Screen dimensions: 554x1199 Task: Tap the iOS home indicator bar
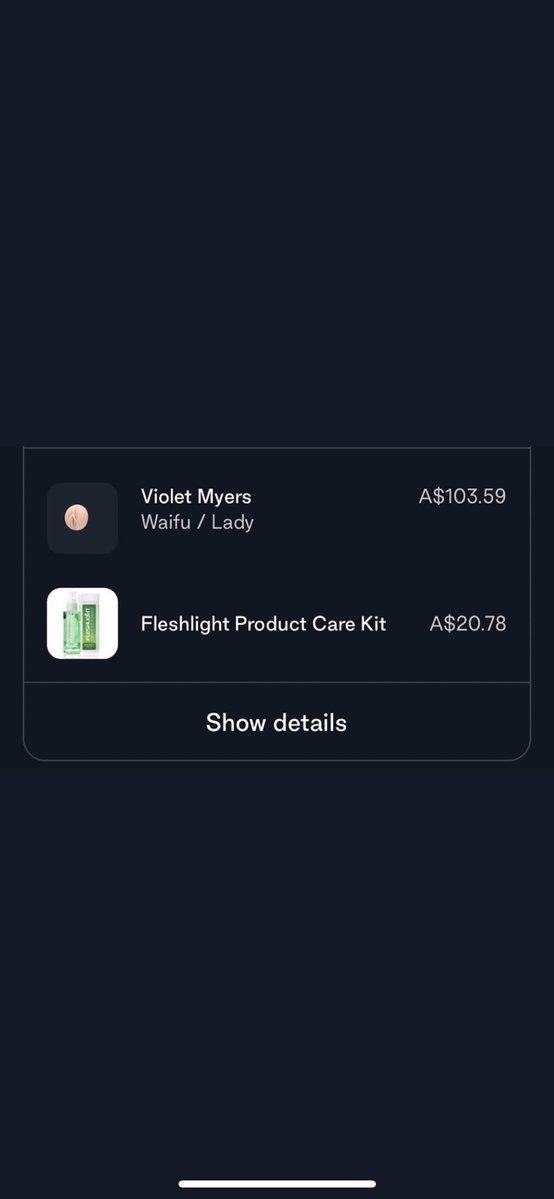pyautogui.click(x=277, y=1184)
